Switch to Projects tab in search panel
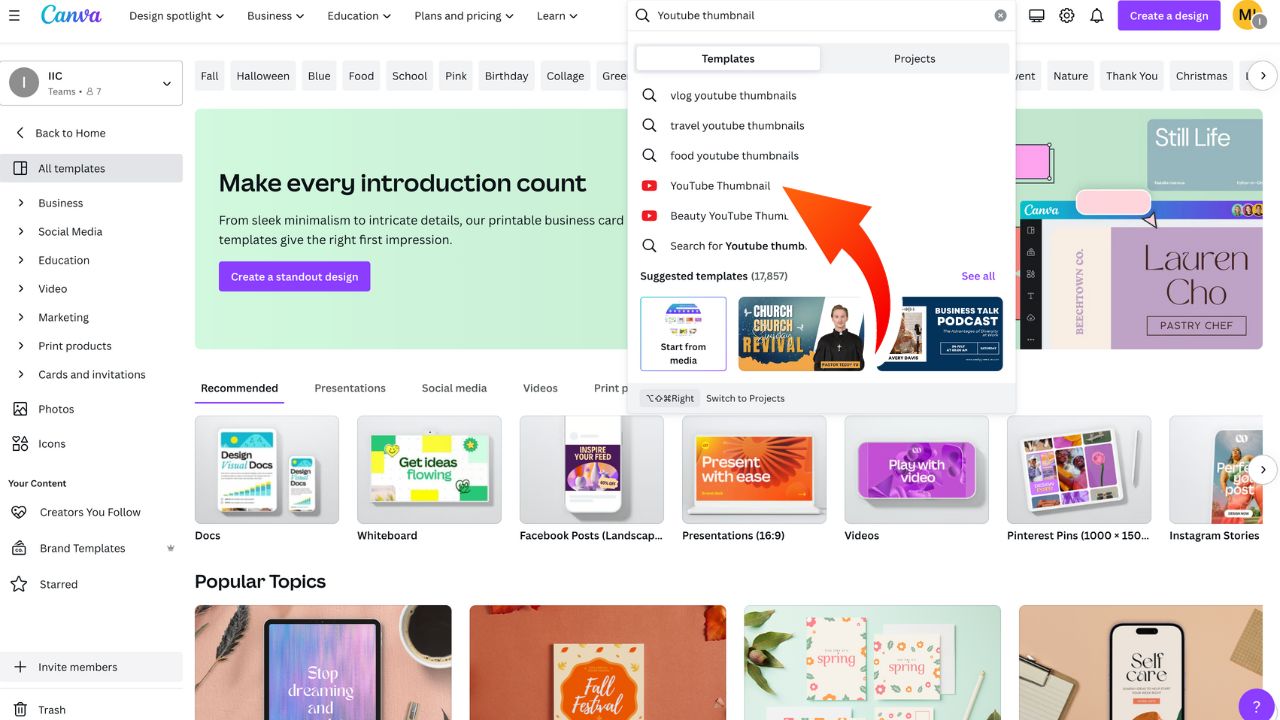 (914, 59)
